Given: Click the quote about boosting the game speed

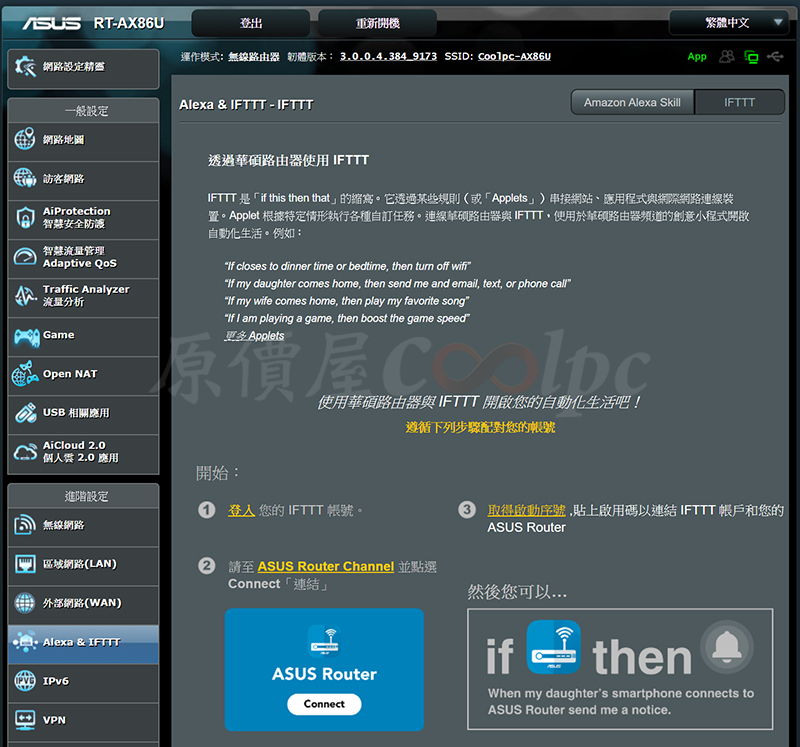Looking at the screenshot, I should (x=347, y=318).
